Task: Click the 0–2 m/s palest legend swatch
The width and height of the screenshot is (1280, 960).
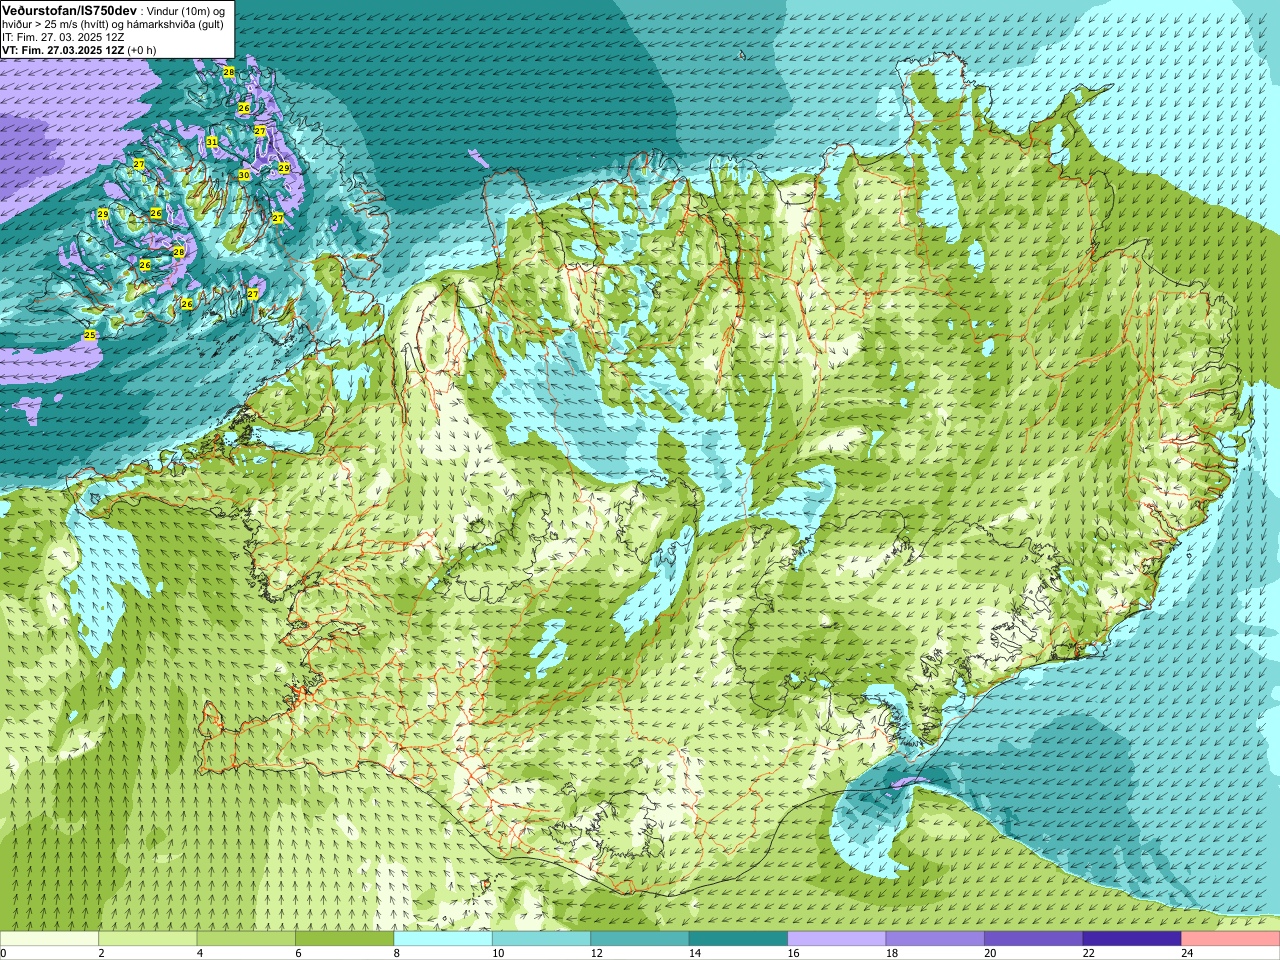Action: pos(50,939)
